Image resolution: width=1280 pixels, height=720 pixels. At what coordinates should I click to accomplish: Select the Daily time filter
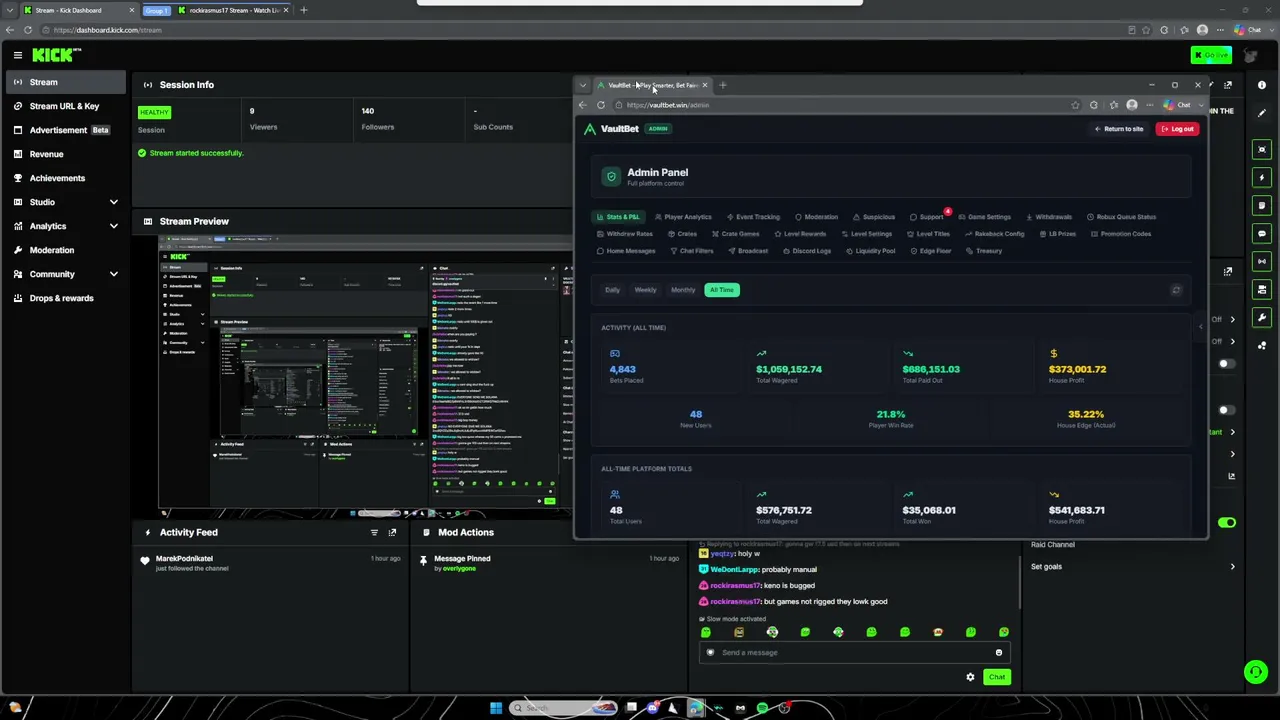(x=612, y=290)
